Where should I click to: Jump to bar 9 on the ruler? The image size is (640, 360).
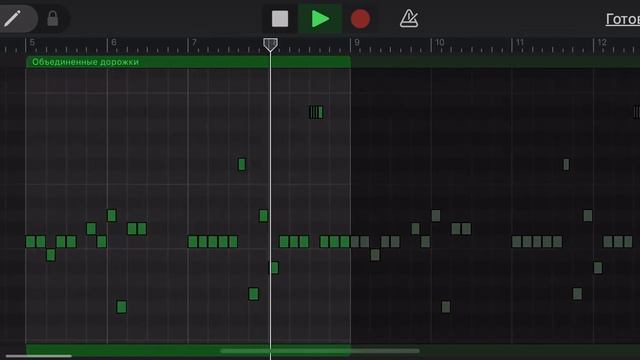coord(357,42)
